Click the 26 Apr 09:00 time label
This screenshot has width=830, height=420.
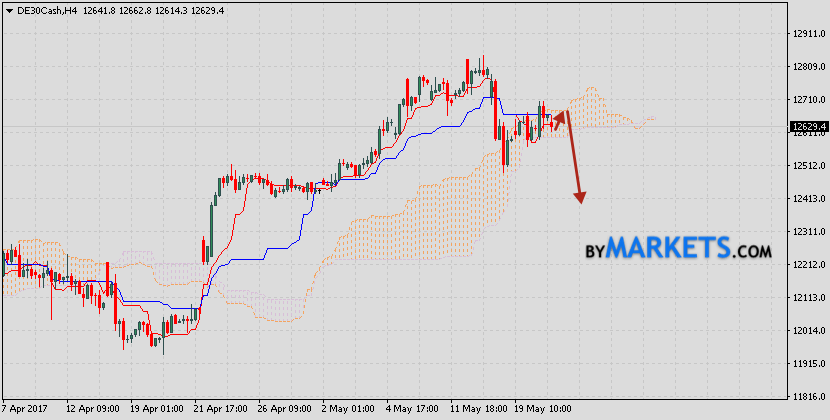click(x=285, y=409)
